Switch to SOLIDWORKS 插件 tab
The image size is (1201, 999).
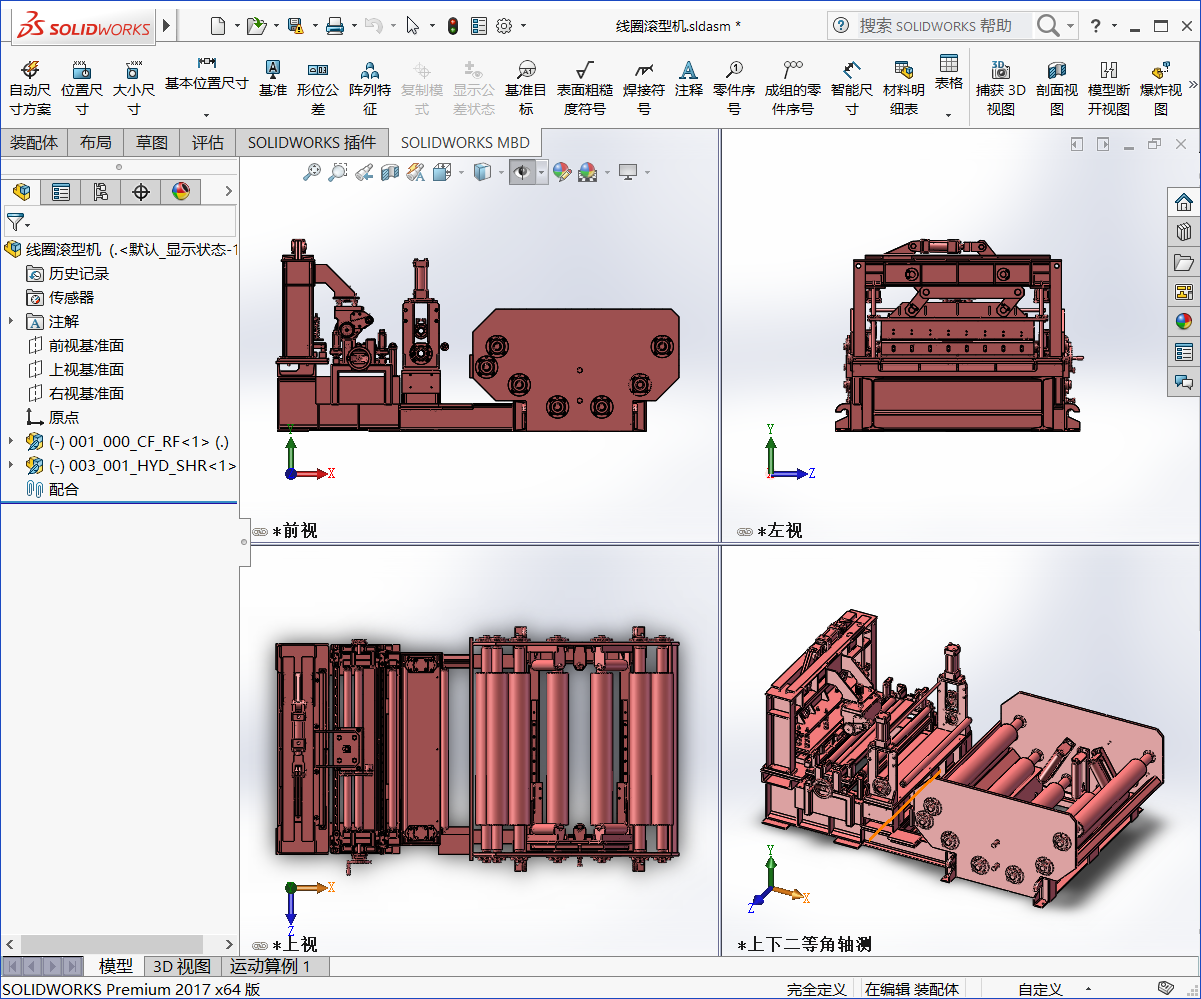(312, 142)
